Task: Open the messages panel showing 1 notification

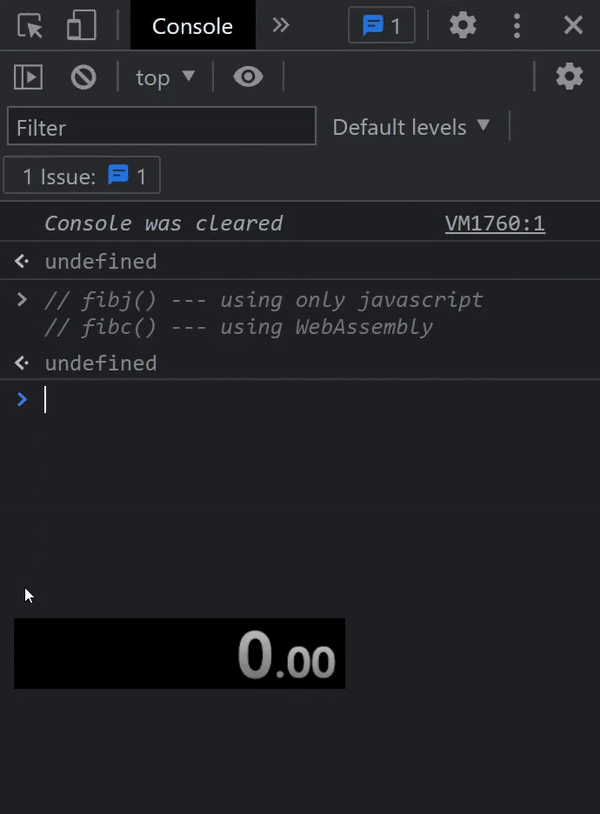Action: point(381,26)
